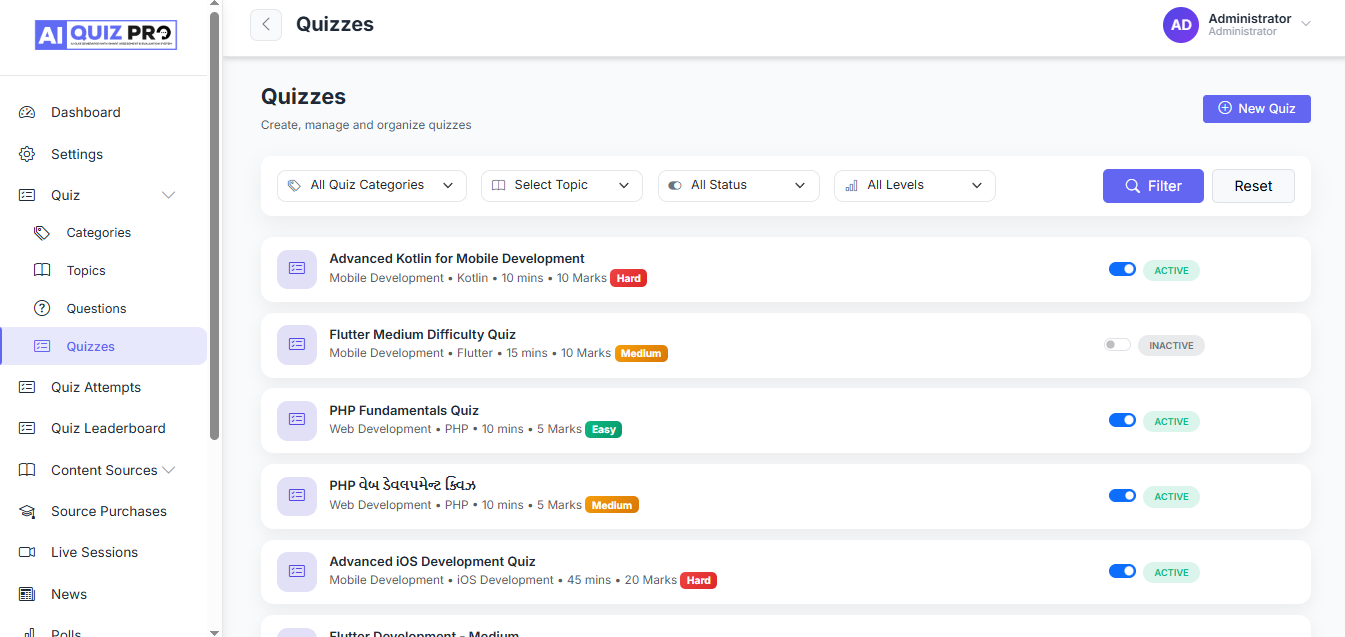Toggle PHP Fundamentals Quiz status switch
The image size is (1345, 637).
pos(1122,420)
